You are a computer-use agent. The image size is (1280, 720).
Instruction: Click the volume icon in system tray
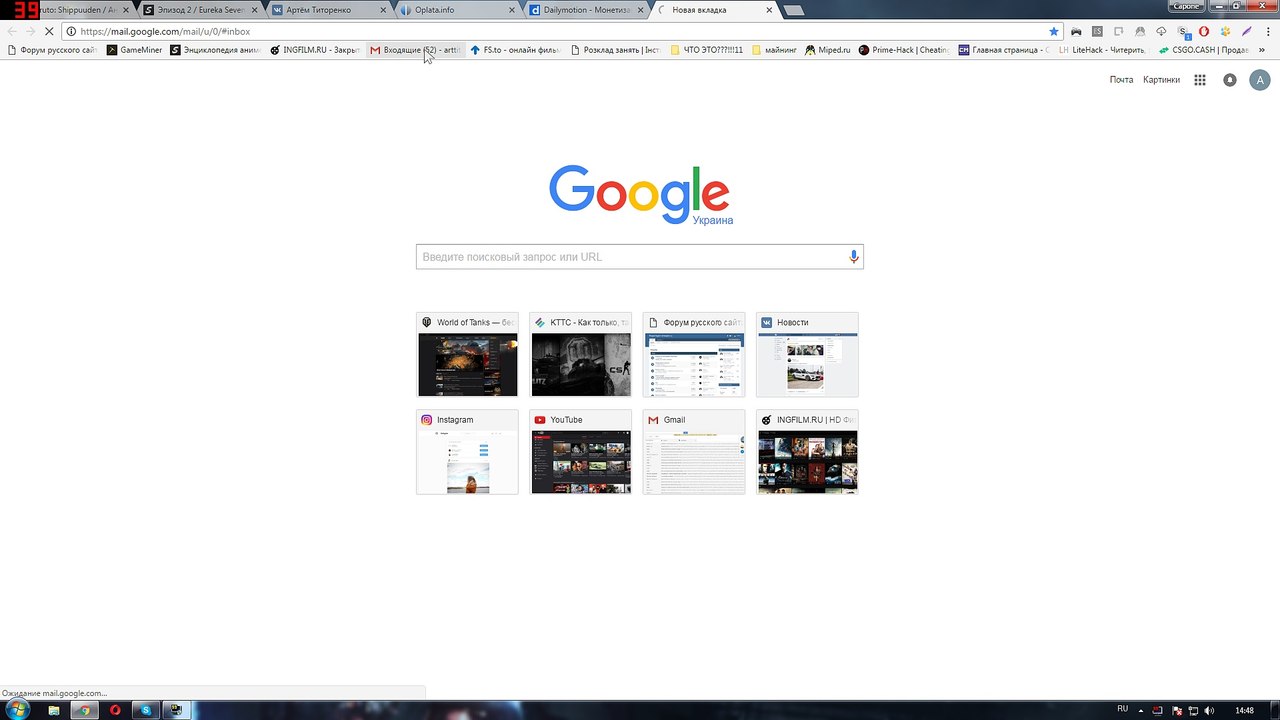point(1209,710)
